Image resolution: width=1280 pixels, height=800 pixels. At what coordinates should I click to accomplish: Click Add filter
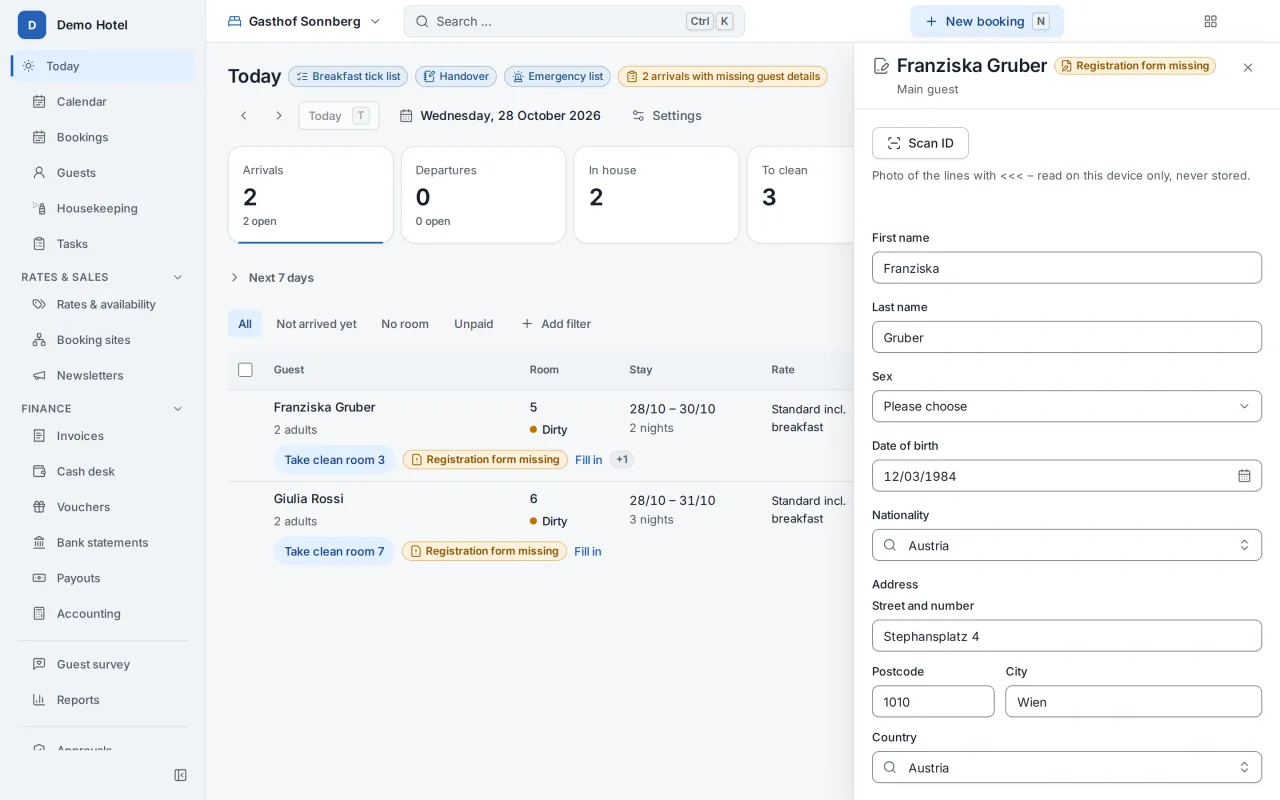pos(556,324)
